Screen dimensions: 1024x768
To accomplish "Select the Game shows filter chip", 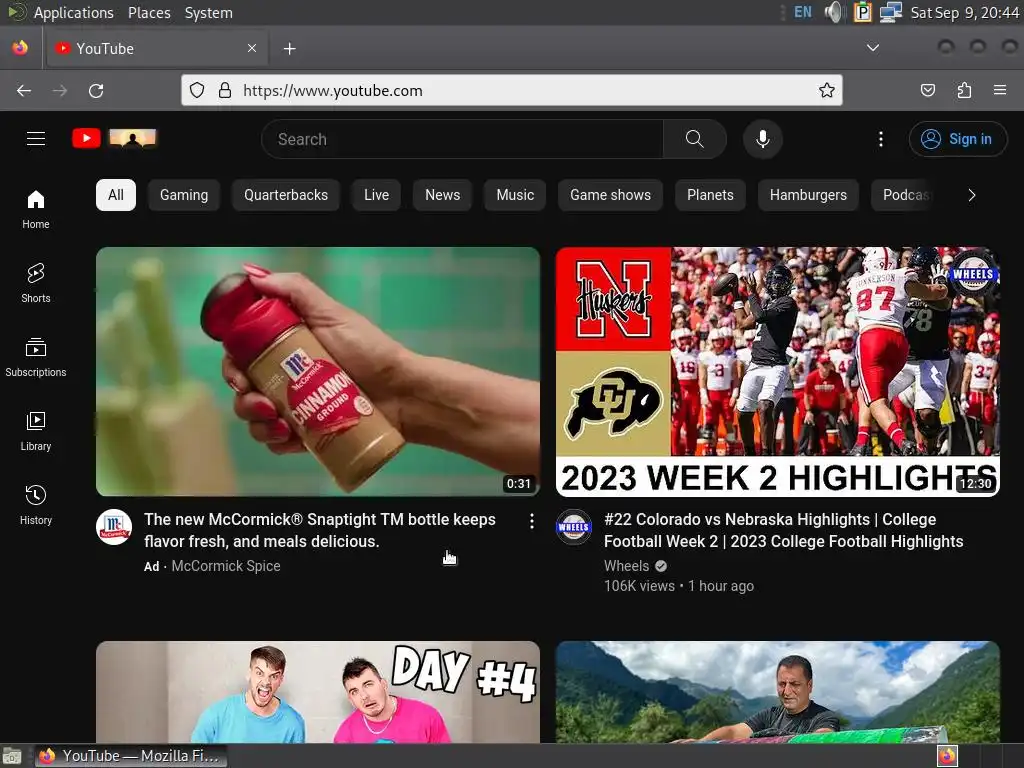I will pos(610,195).
